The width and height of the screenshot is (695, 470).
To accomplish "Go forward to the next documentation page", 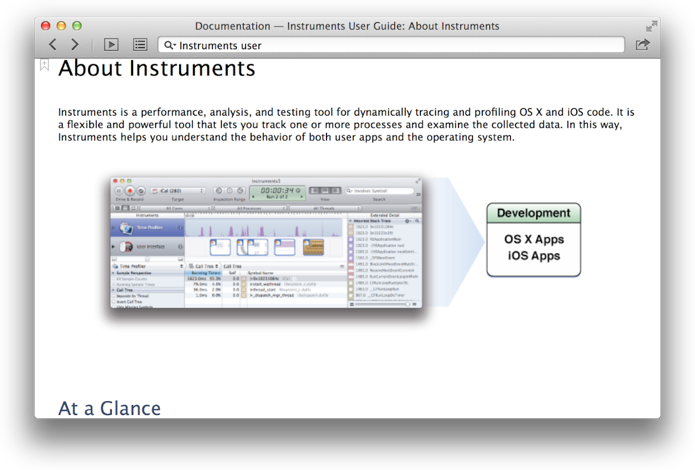I will (x=75, y=44).
